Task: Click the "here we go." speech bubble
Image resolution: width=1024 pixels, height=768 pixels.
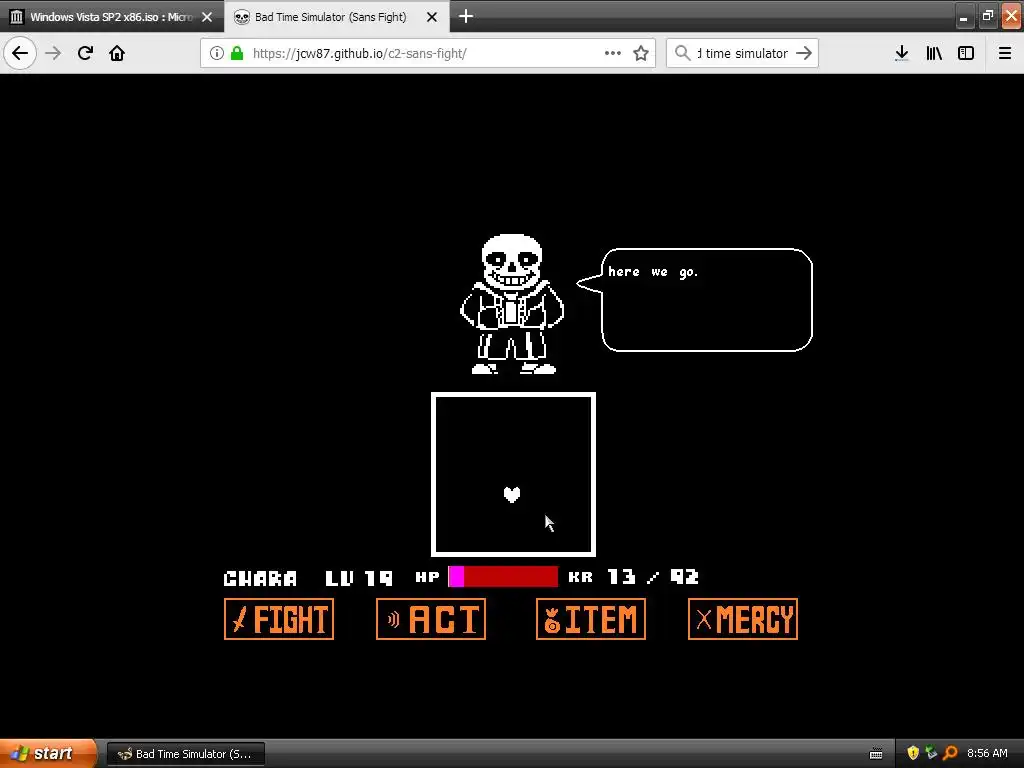Action: click(x=695, y=300)
